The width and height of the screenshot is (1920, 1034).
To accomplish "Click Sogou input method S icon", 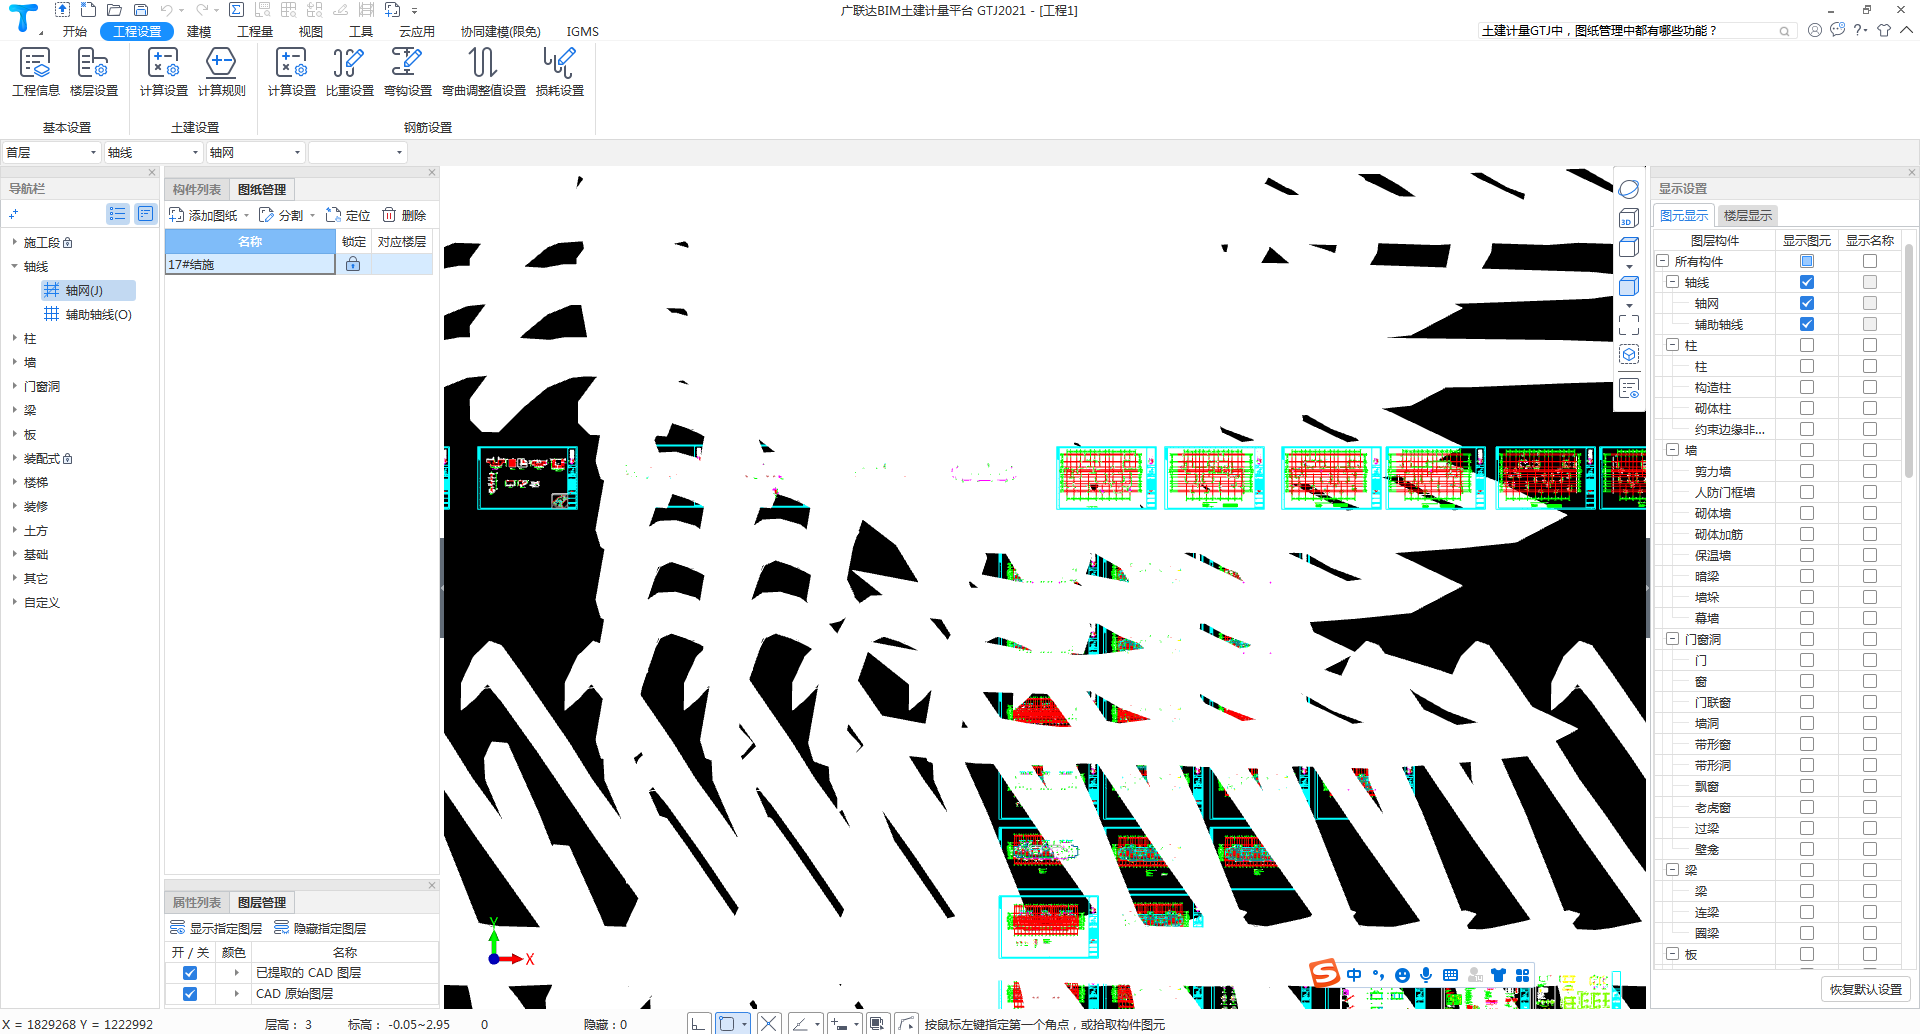I will point(1324,973).
